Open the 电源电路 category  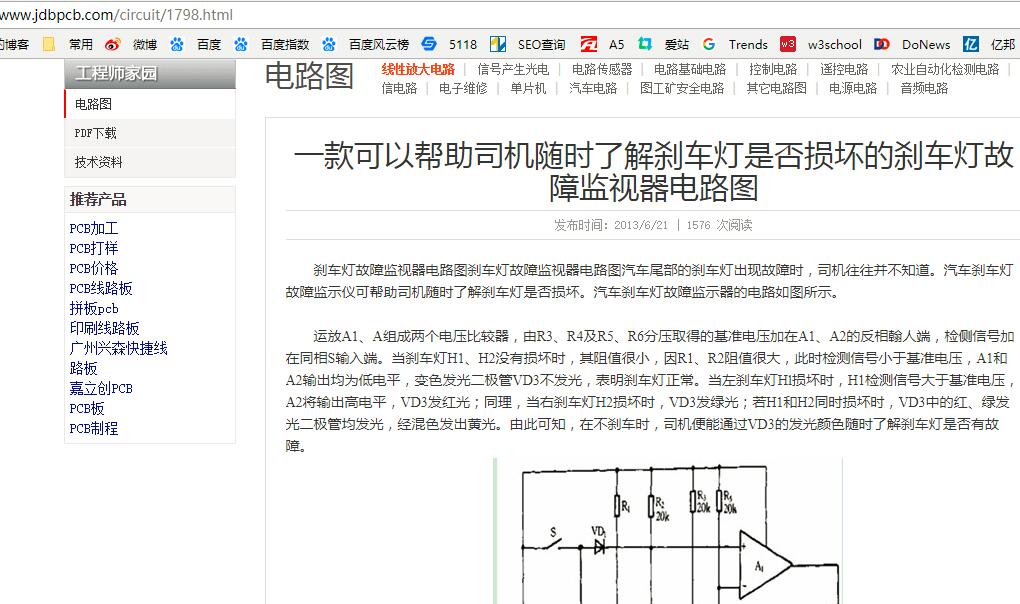853,88
